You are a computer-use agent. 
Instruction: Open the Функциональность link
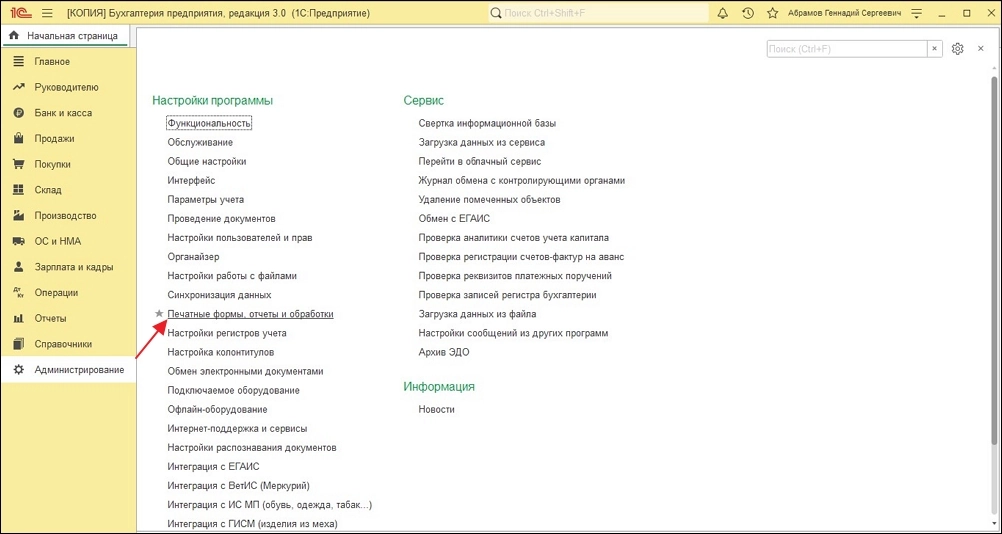point(210,123)
